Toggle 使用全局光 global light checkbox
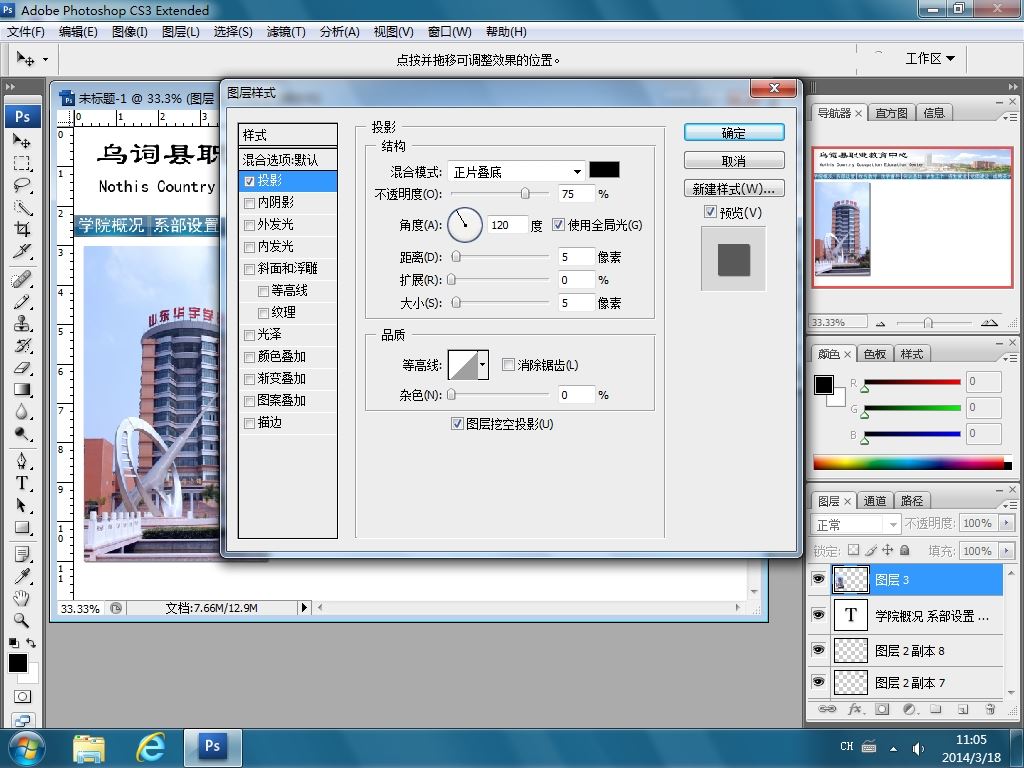 coord(558,225)
